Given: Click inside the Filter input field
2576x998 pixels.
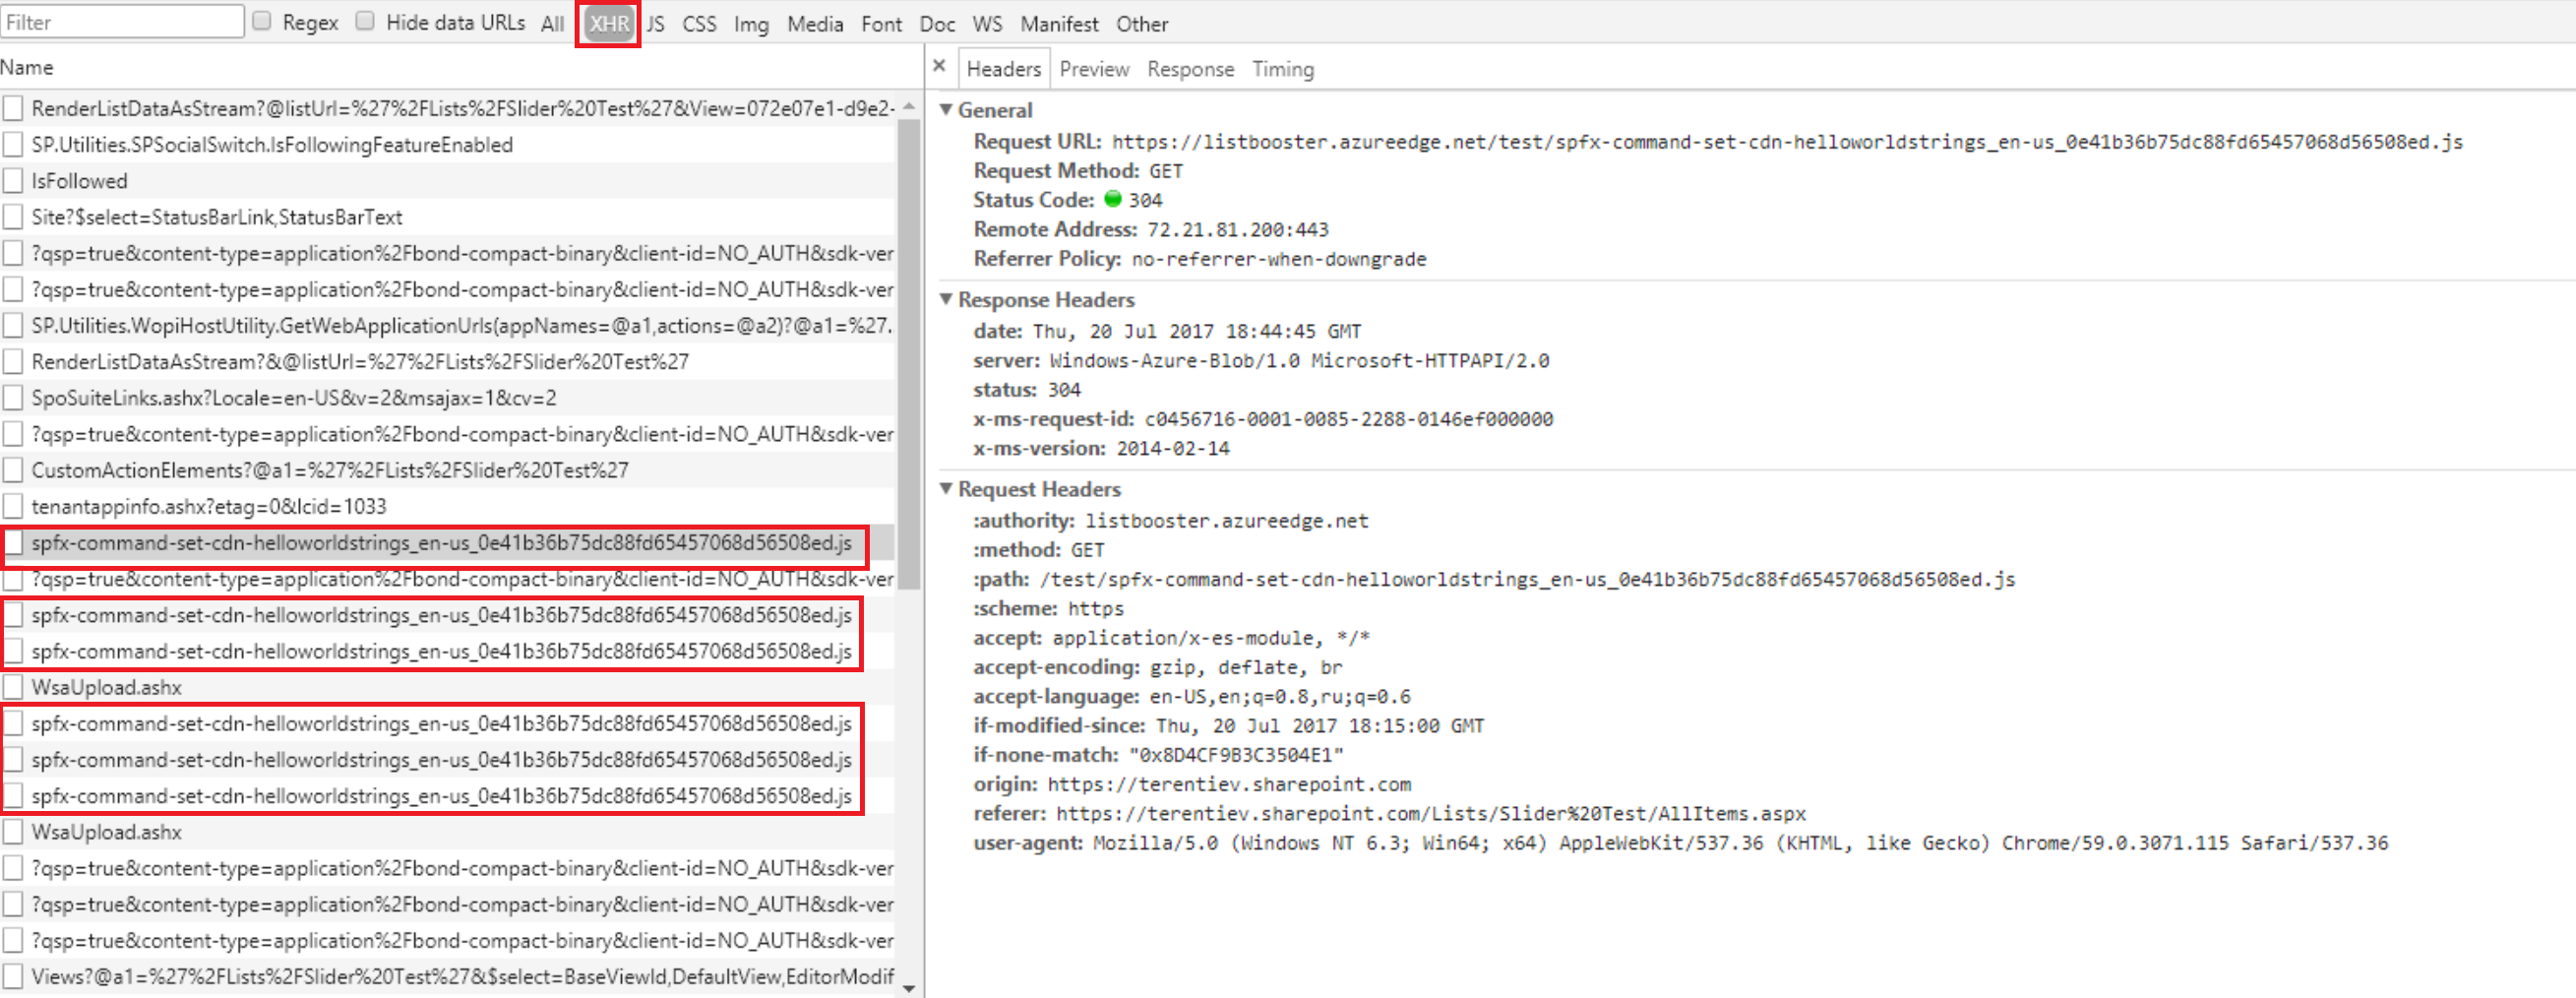Looking at the screenshot, I should pos(122,20).
